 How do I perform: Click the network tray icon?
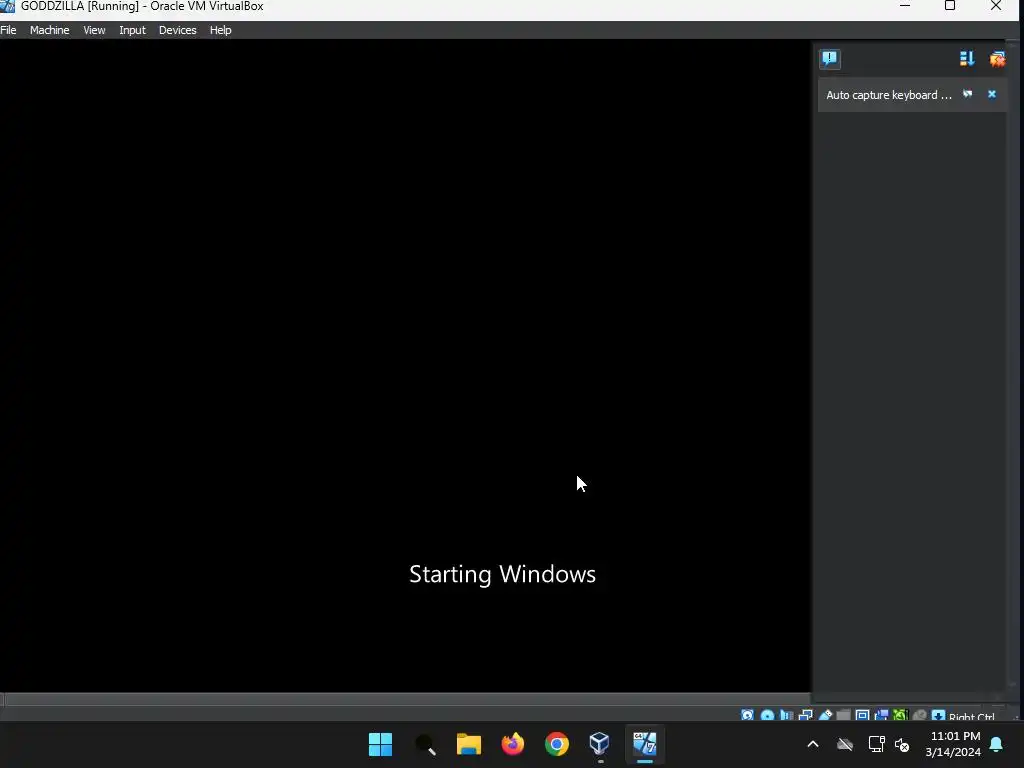(876, 744)
